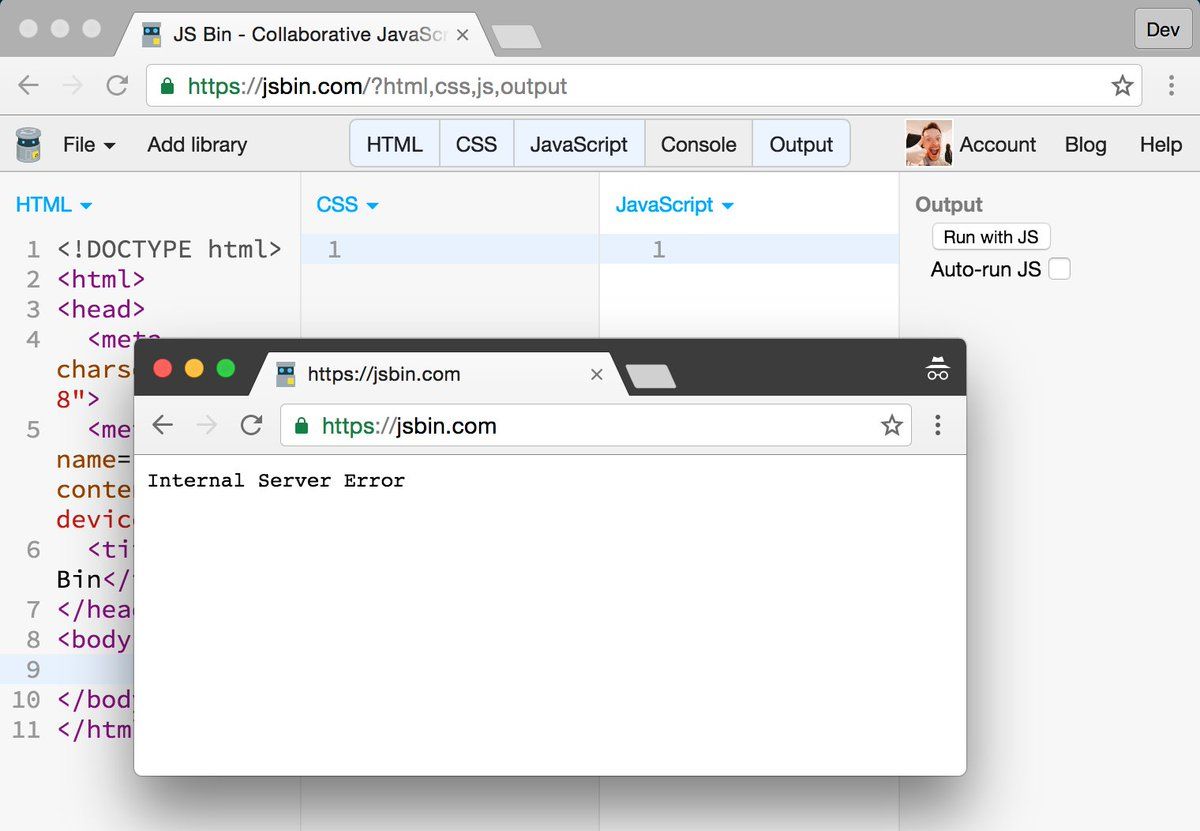
Task: Click the Run with JS button
Action: [991, 237]
